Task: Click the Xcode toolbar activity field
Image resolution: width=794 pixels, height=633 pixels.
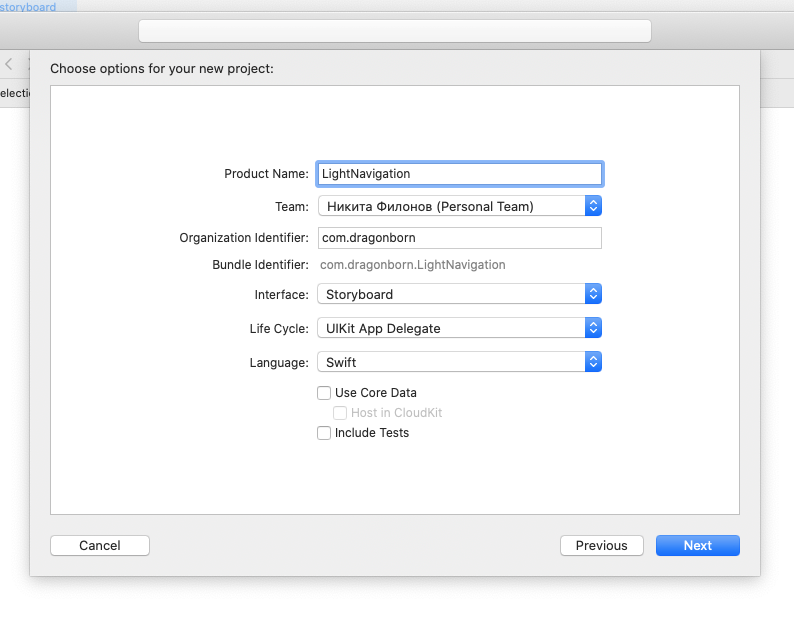Action: (x=395, y=31)
